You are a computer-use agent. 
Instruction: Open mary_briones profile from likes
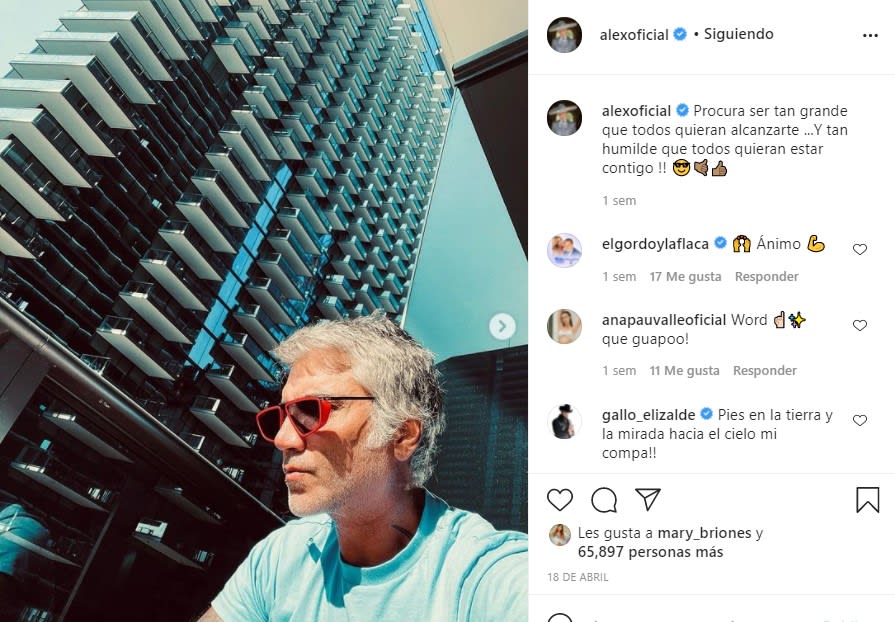(704, 533)
